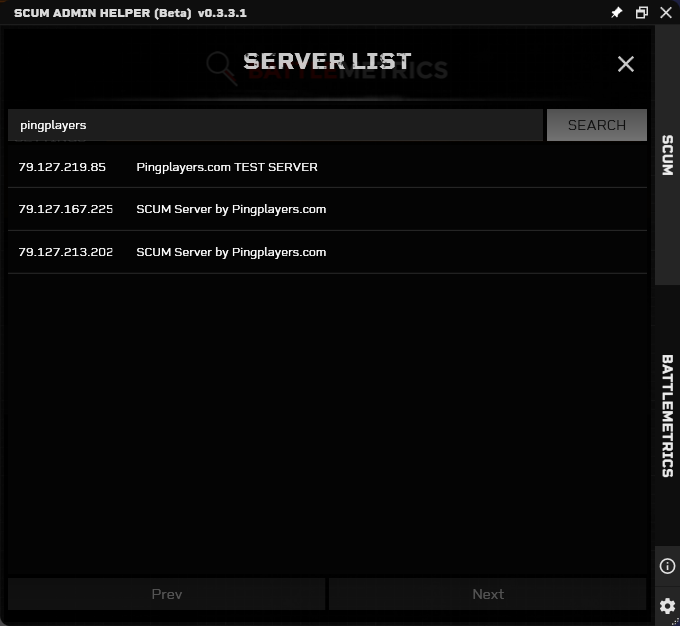The height and width of the screenshot is (626, 680).
Task: Go to previous page with Prev
Action: pyautogui.click(x=167, y=594)
